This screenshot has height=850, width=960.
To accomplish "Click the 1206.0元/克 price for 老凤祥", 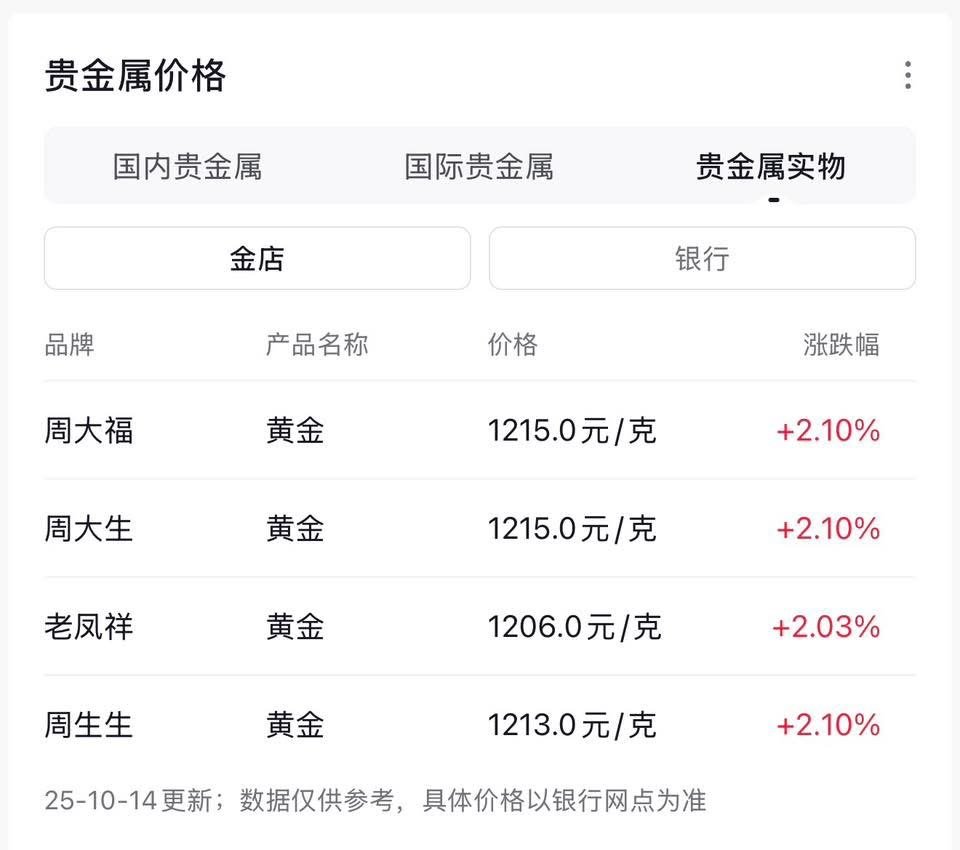I will (574, 627).
